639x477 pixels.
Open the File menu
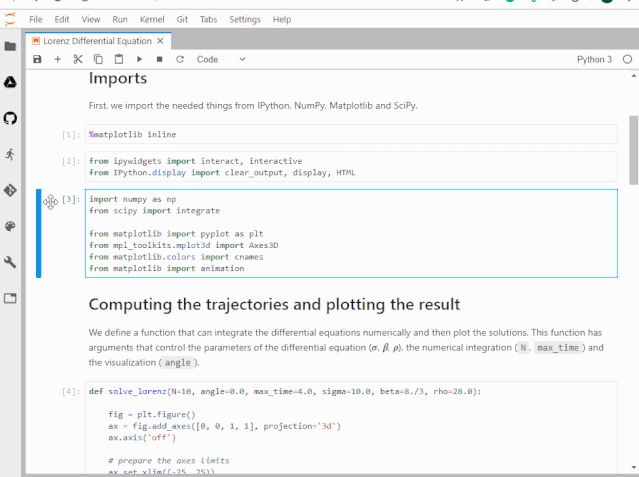(x=35, y=20)
